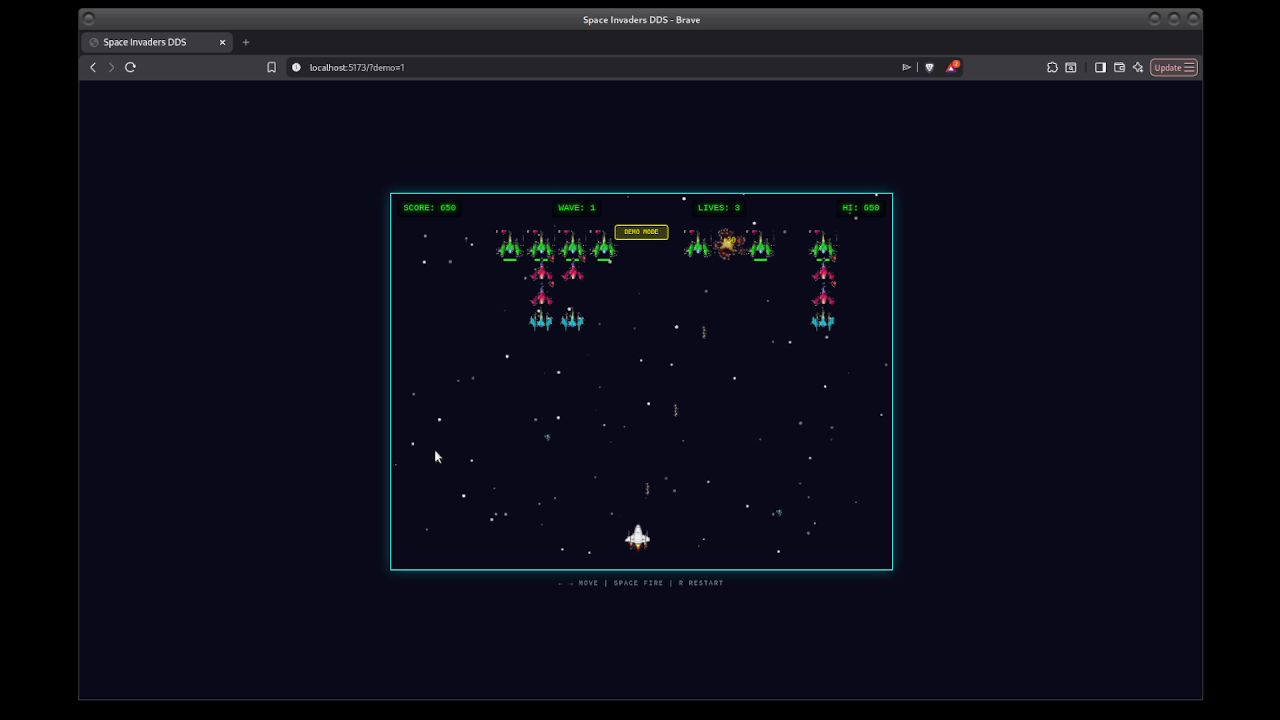Click the DEMO MODE badge
The width and height of the screenshot is (1280, 720).
click(x=640, y=231)
